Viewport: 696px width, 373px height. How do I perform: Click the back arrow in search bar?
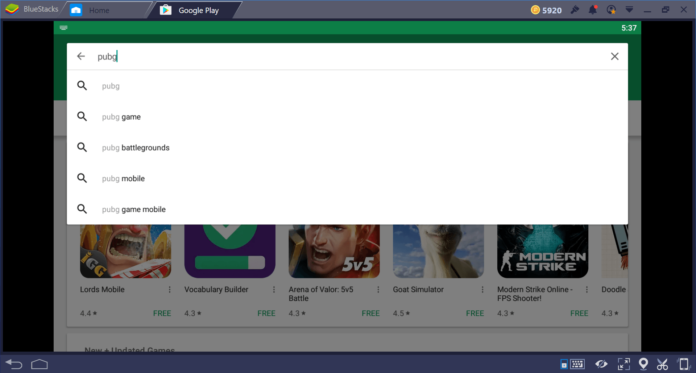(81, 56)
